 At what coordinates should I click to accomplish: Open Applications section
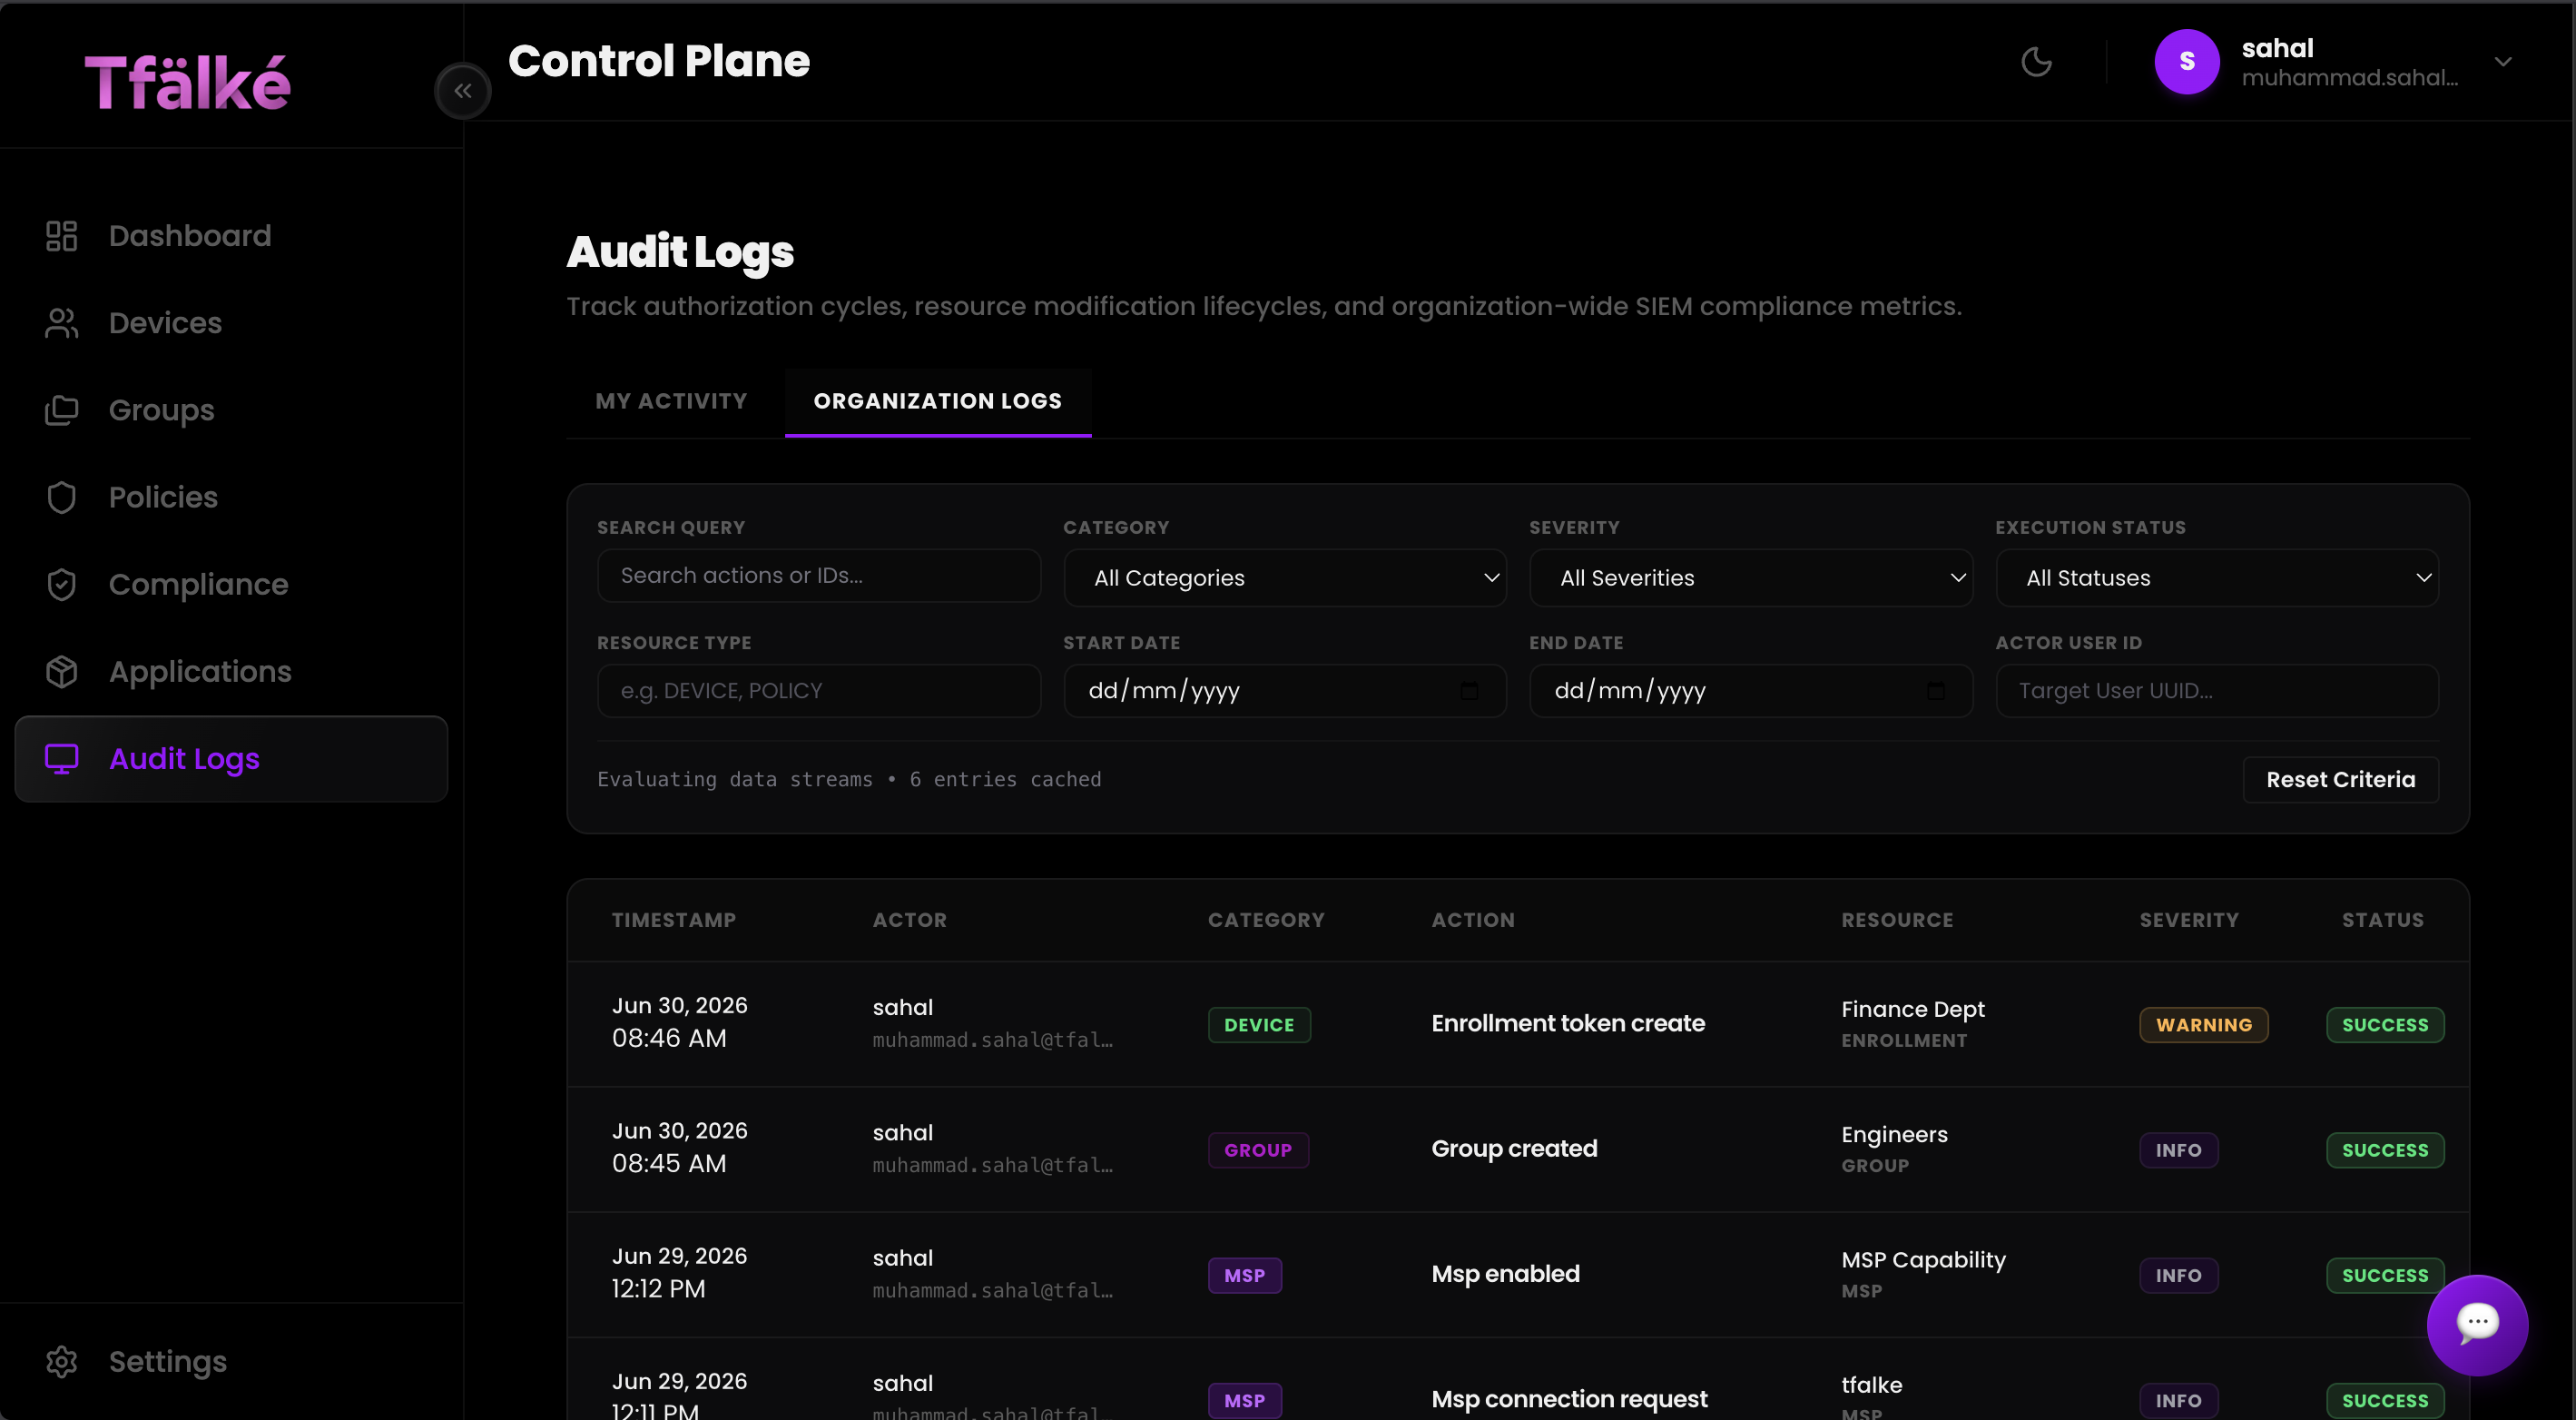(x=231, y=671)
